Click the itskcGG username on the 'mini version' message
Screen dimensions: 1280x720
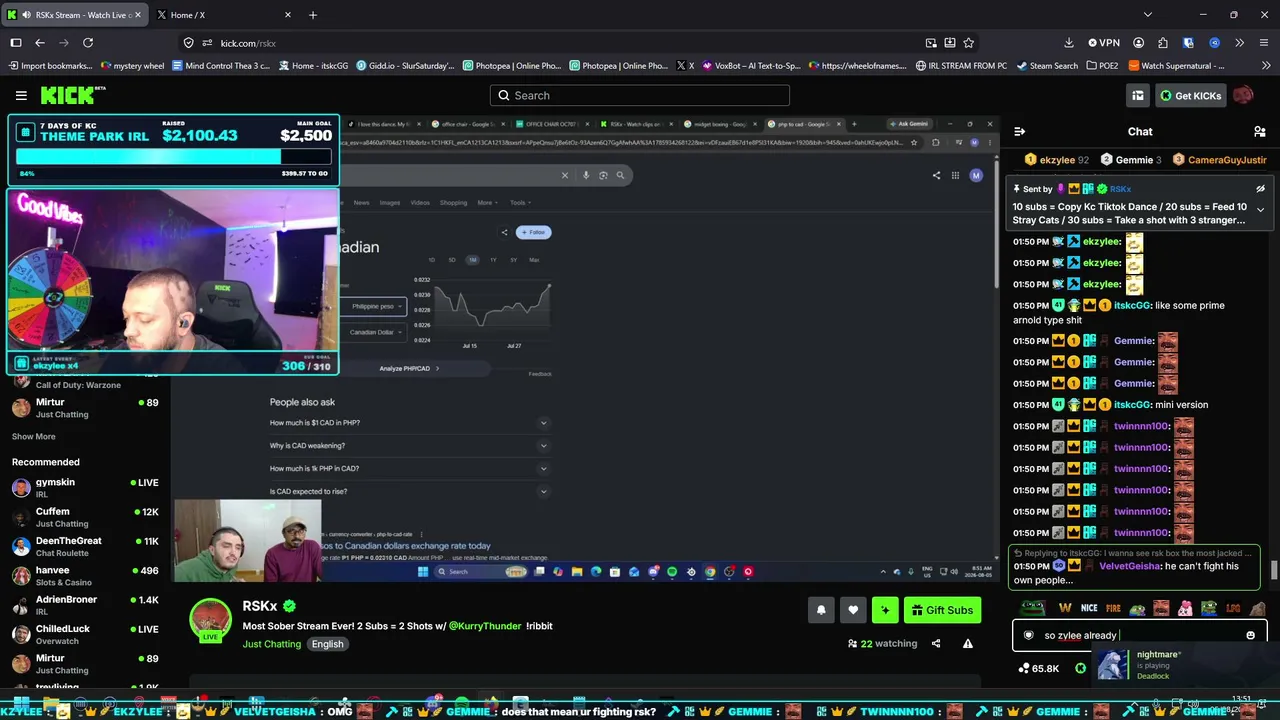click(x=1132, y=405)
